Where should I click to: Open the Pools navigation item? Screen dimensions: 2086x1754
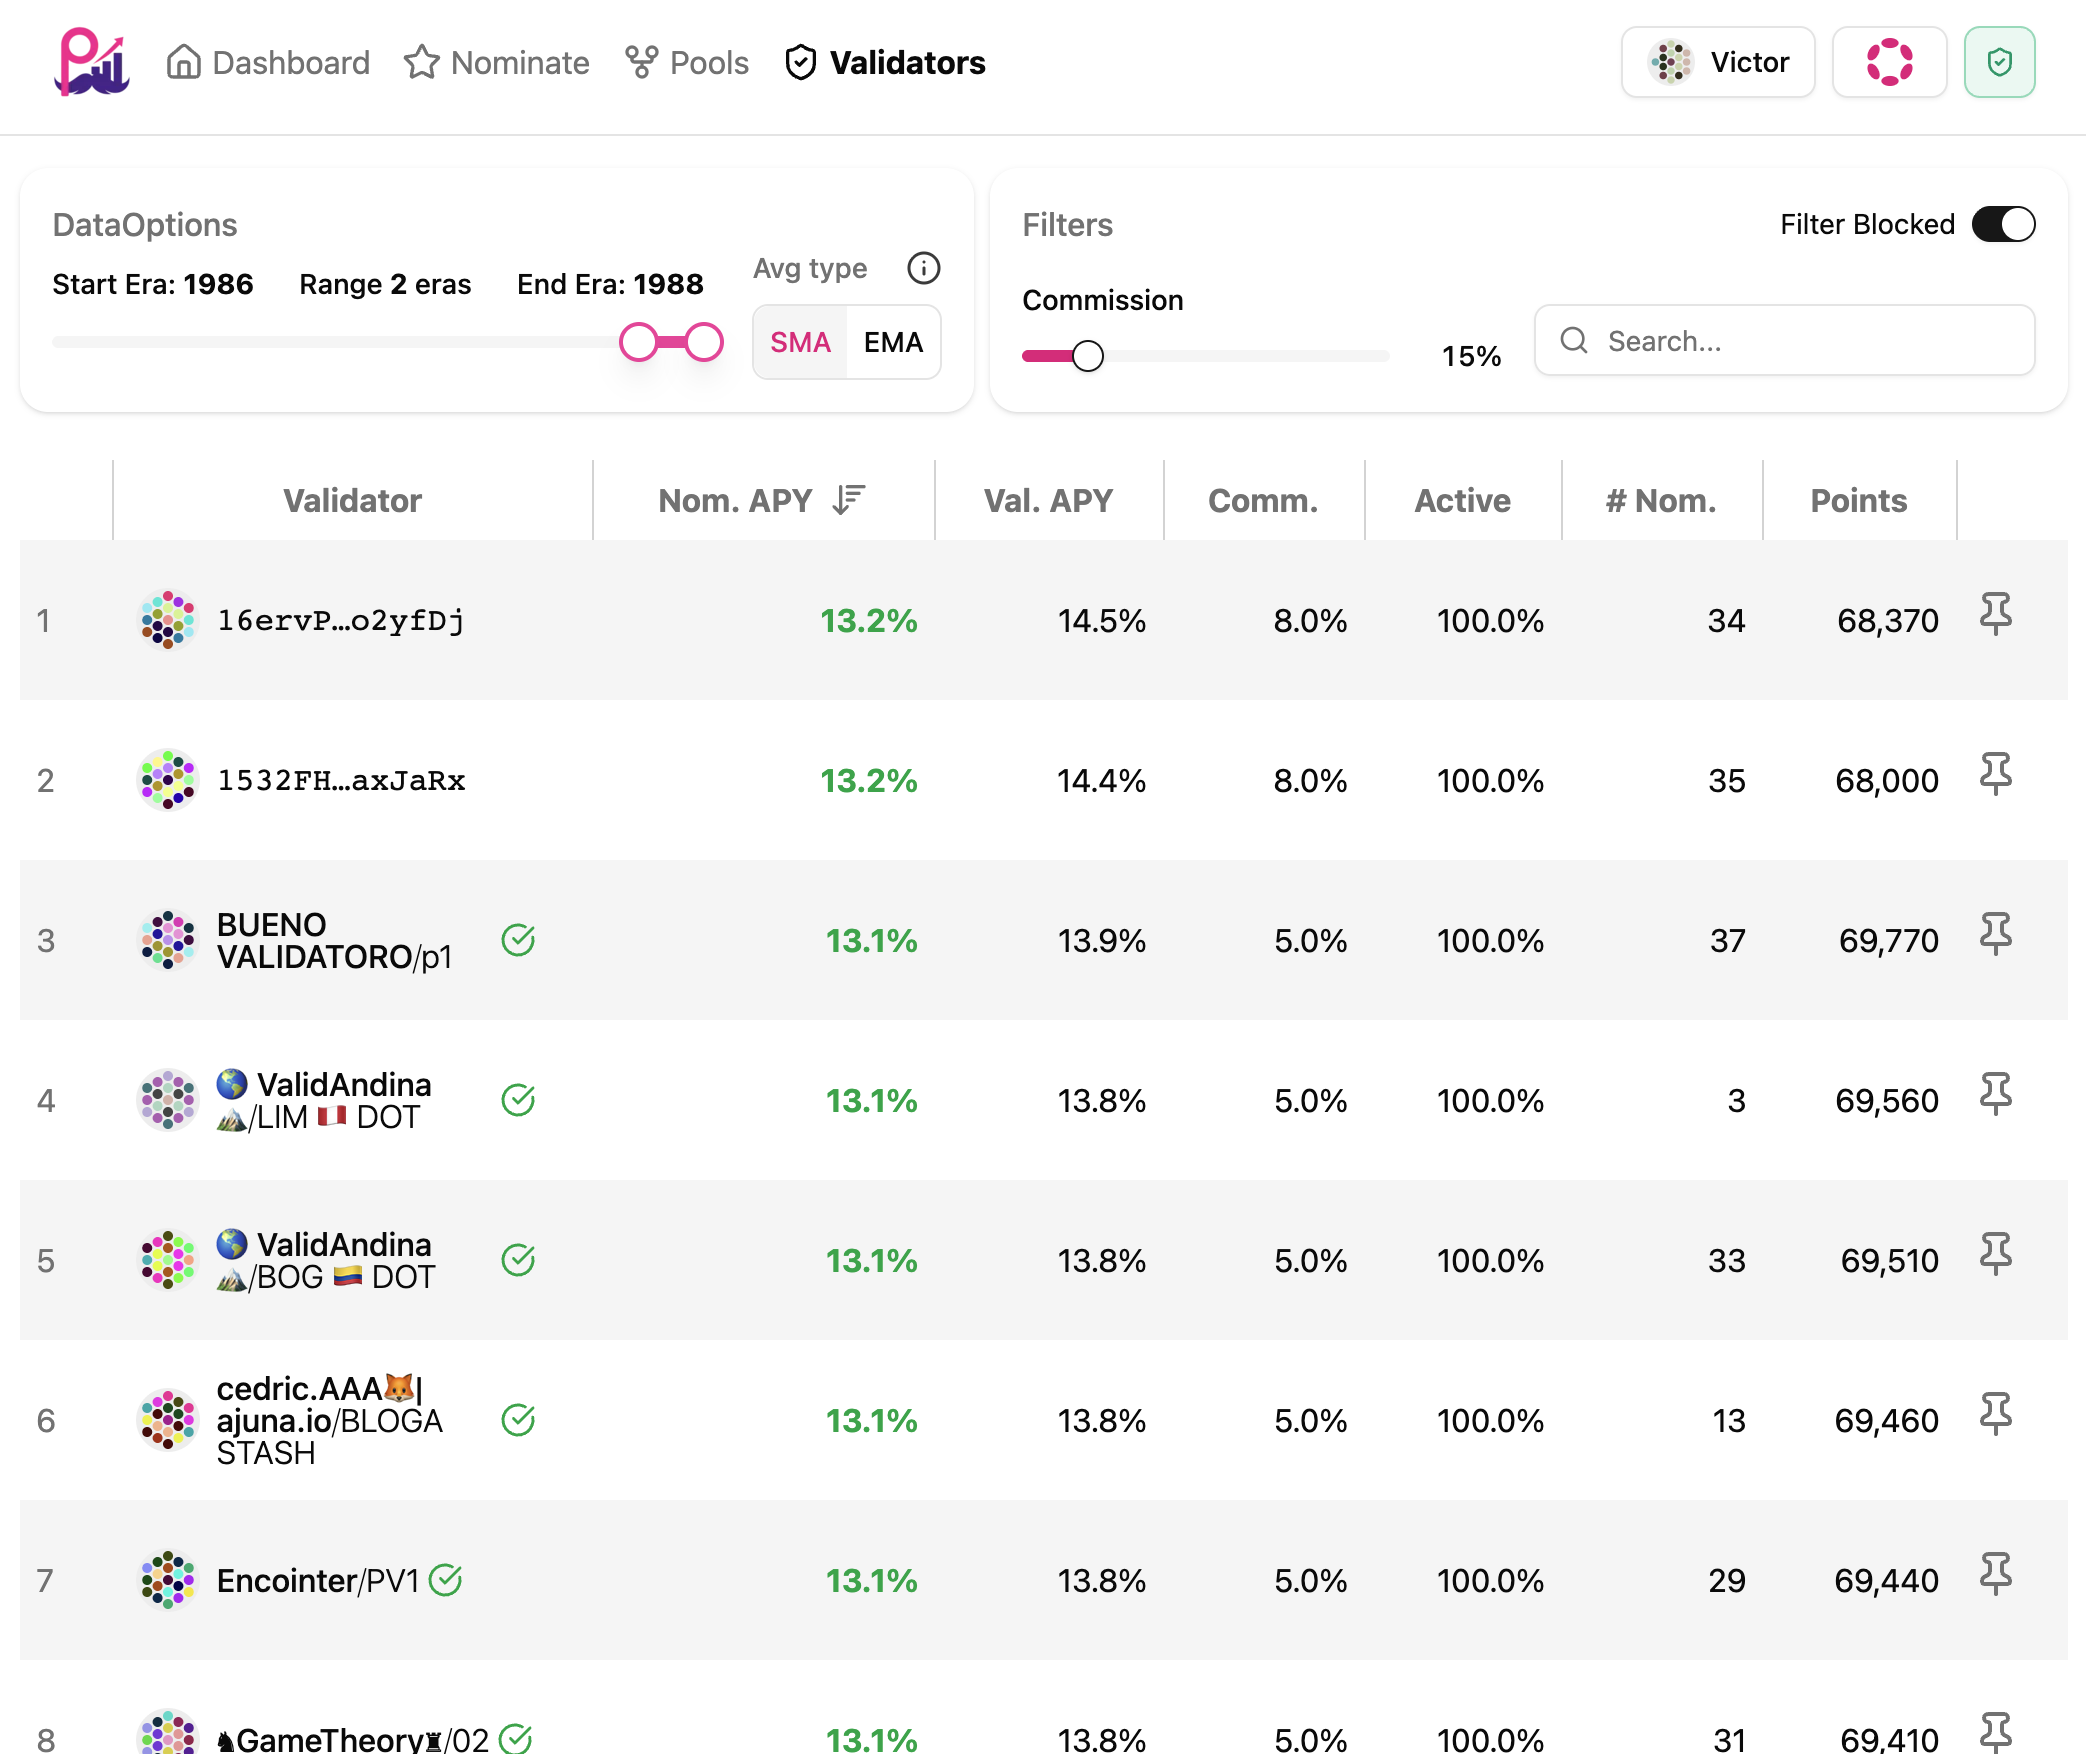[687, 63]
